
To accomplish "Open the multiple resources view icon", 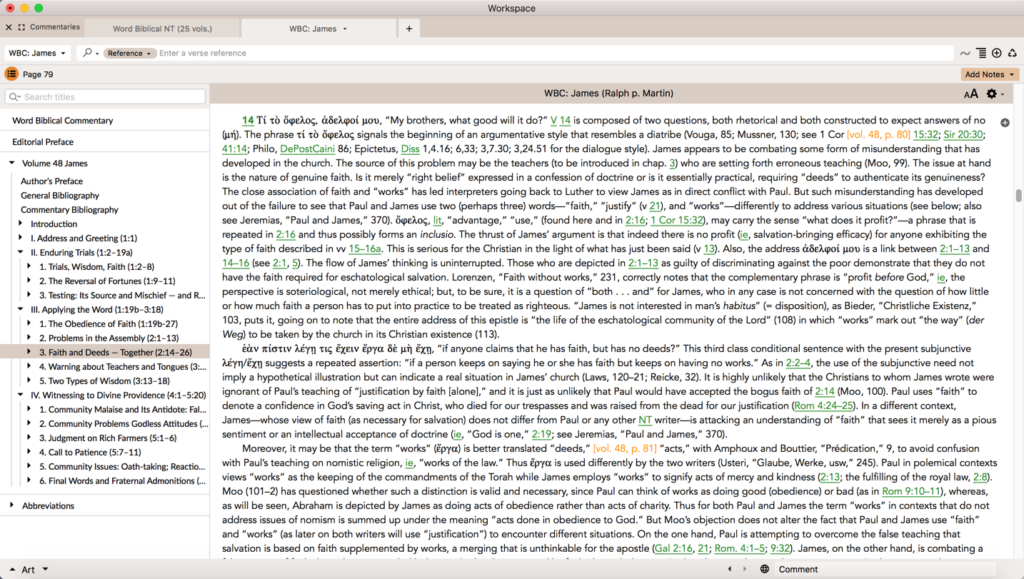I will click(x=981, y=52).
